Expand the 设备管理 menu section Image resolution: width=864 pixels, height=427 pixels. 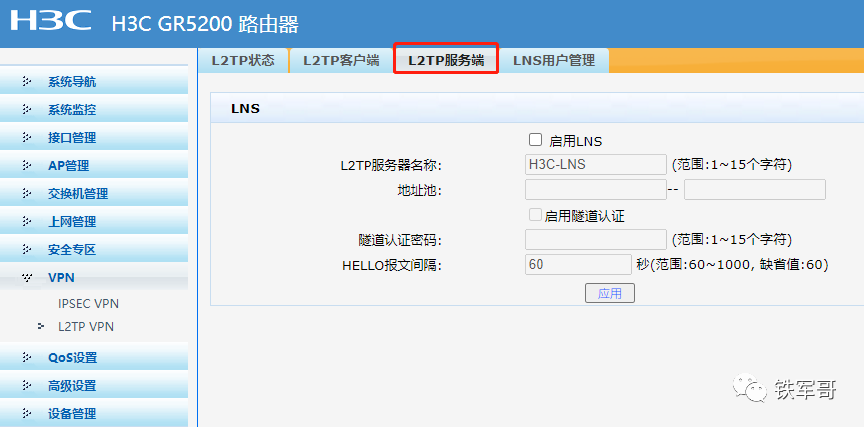pos(94,413)
